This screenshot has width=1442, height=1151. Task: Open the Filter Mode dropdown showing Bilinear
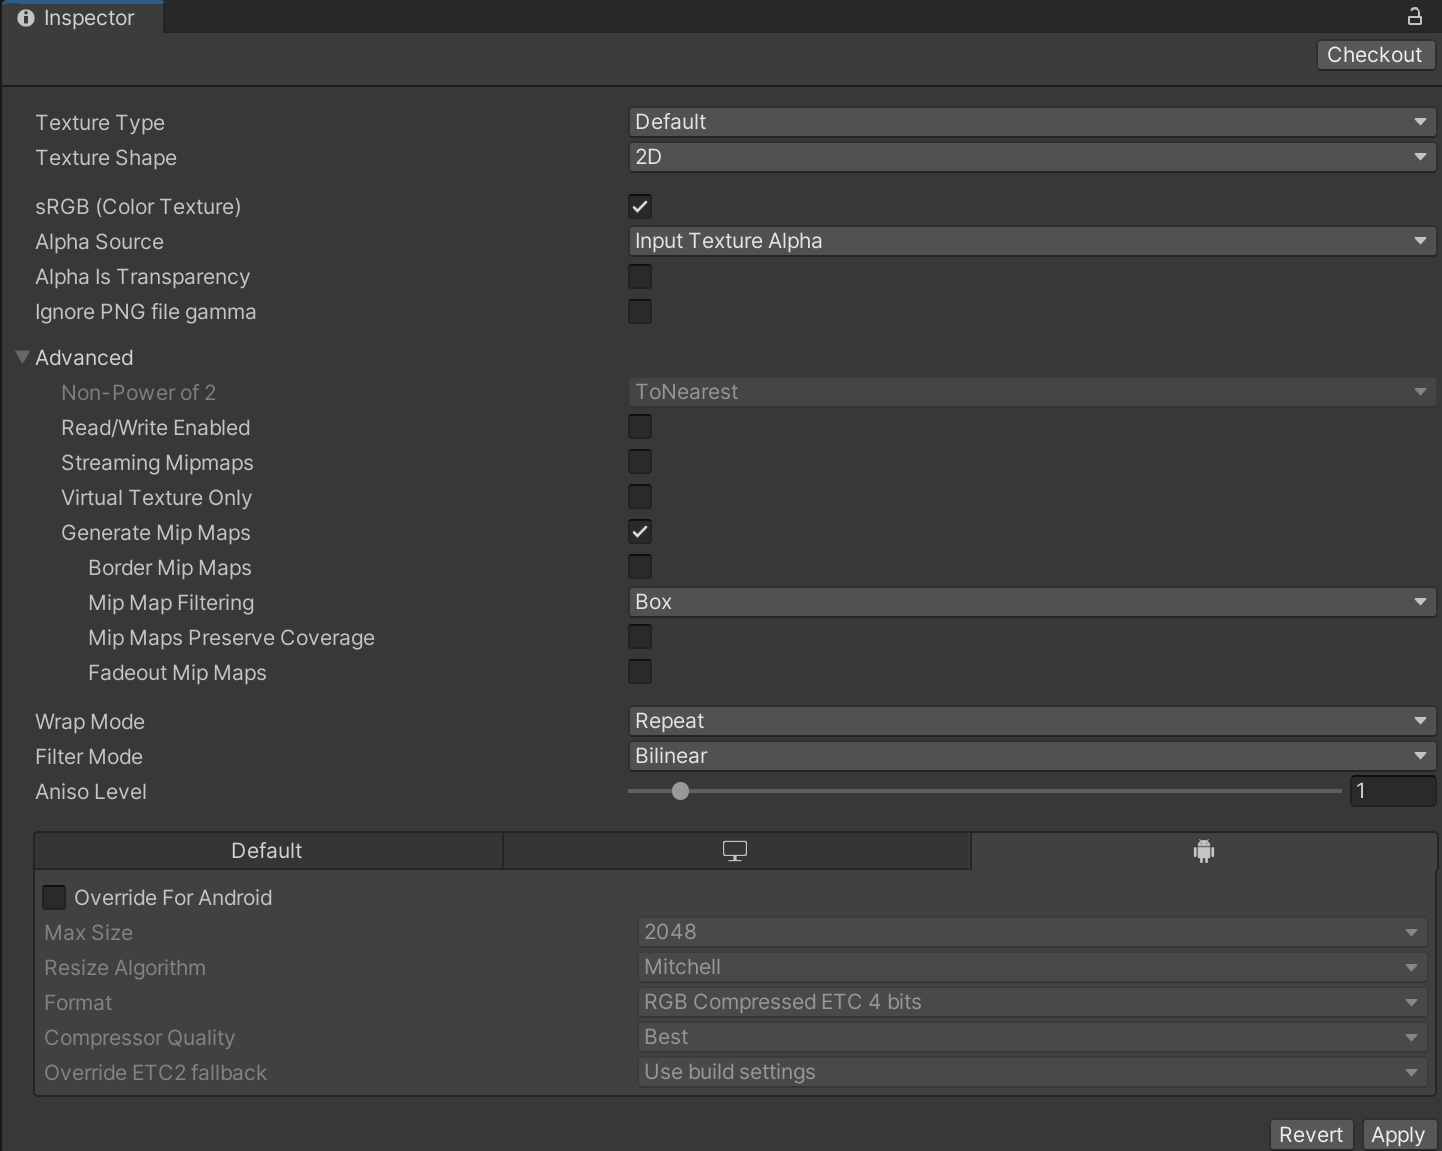click(1031, 756)
